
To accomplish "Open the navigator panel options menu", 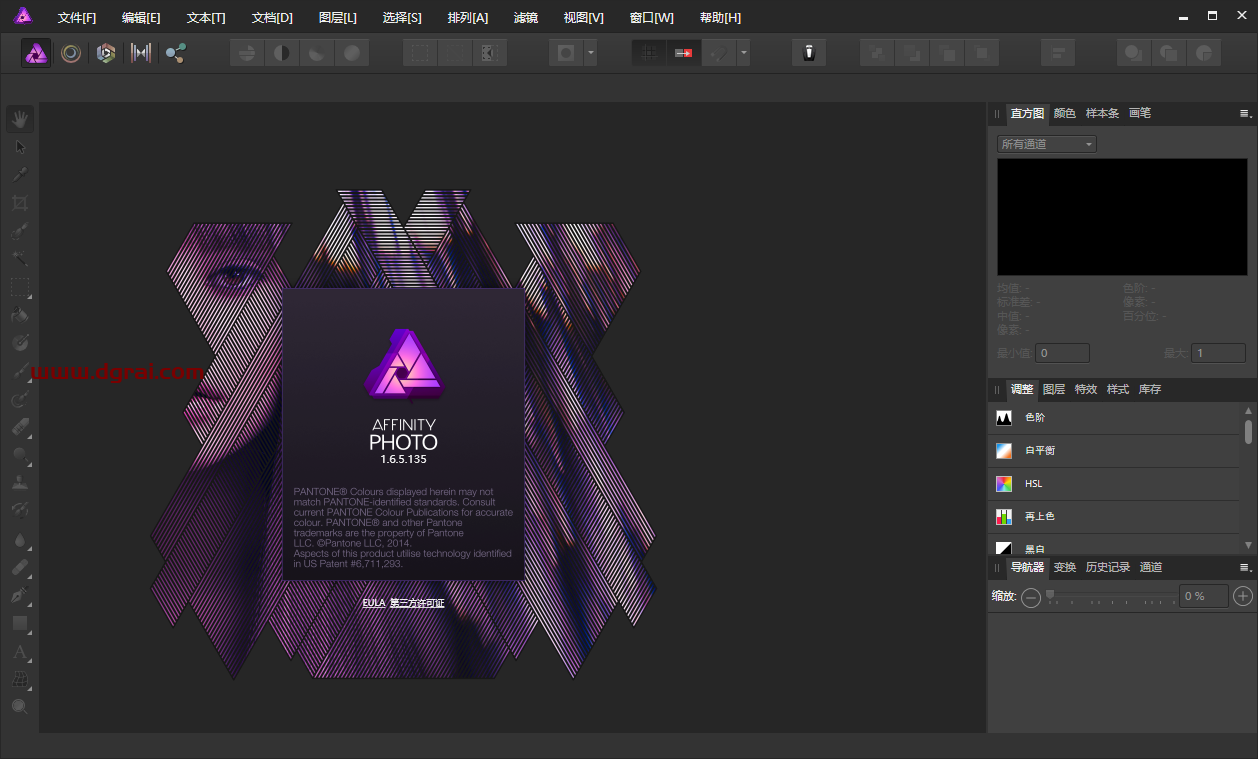I will pyautogui.click(x=1245, y=568).
